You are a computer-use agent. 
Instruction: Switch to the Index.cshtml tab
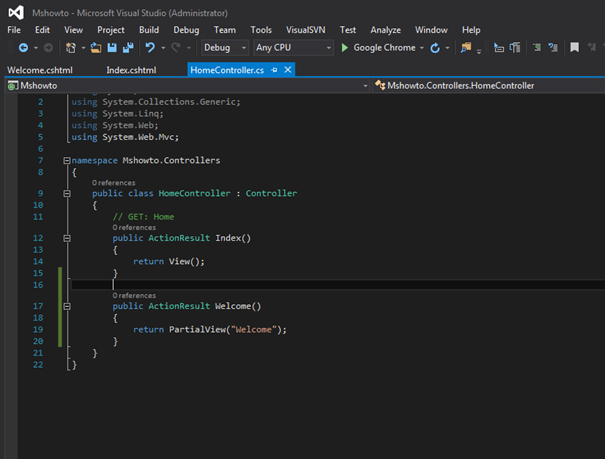(x=131, y=70)
